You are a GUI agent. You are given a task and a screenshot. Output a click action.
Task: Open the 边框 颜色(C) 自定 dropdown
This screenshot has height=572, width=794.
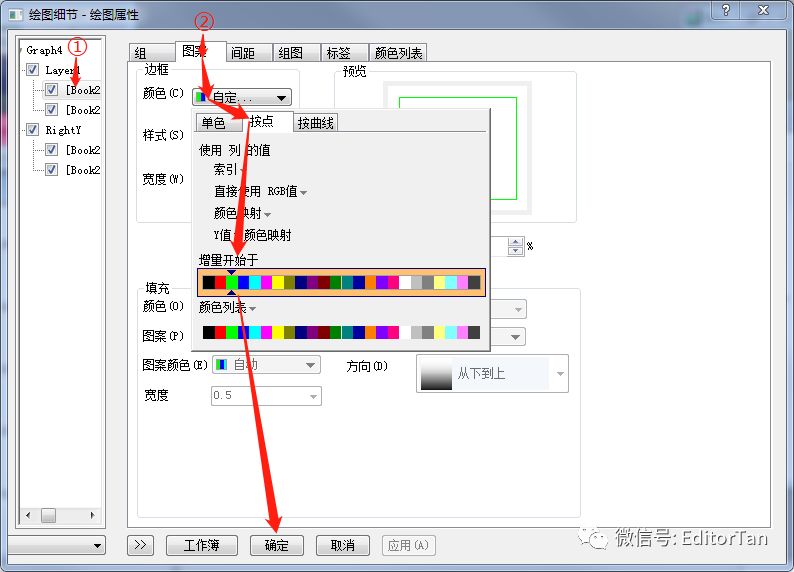(x=242, y=97)
